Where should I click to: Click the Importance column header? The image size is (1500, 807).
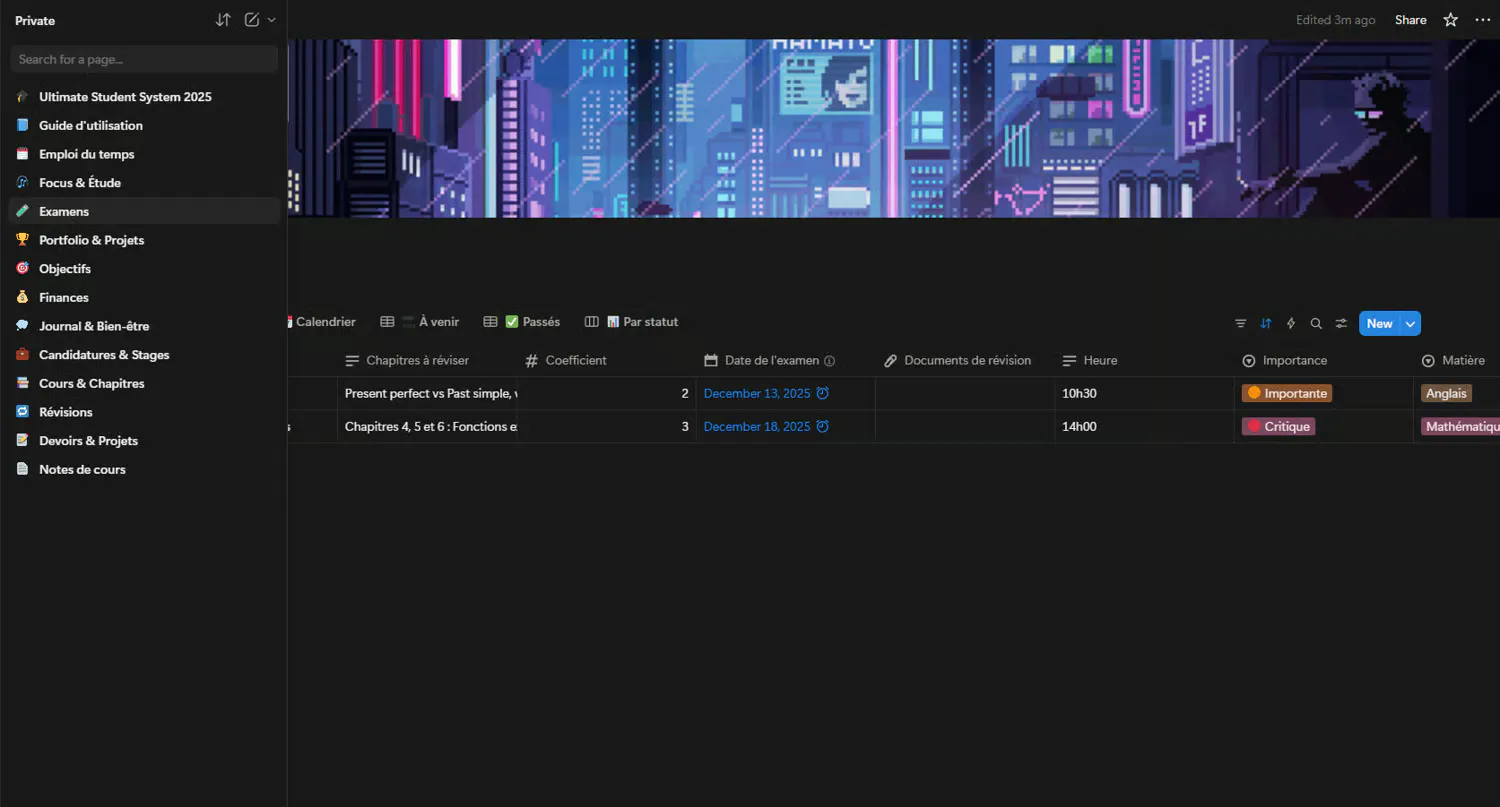click(x=1324, y=360)
